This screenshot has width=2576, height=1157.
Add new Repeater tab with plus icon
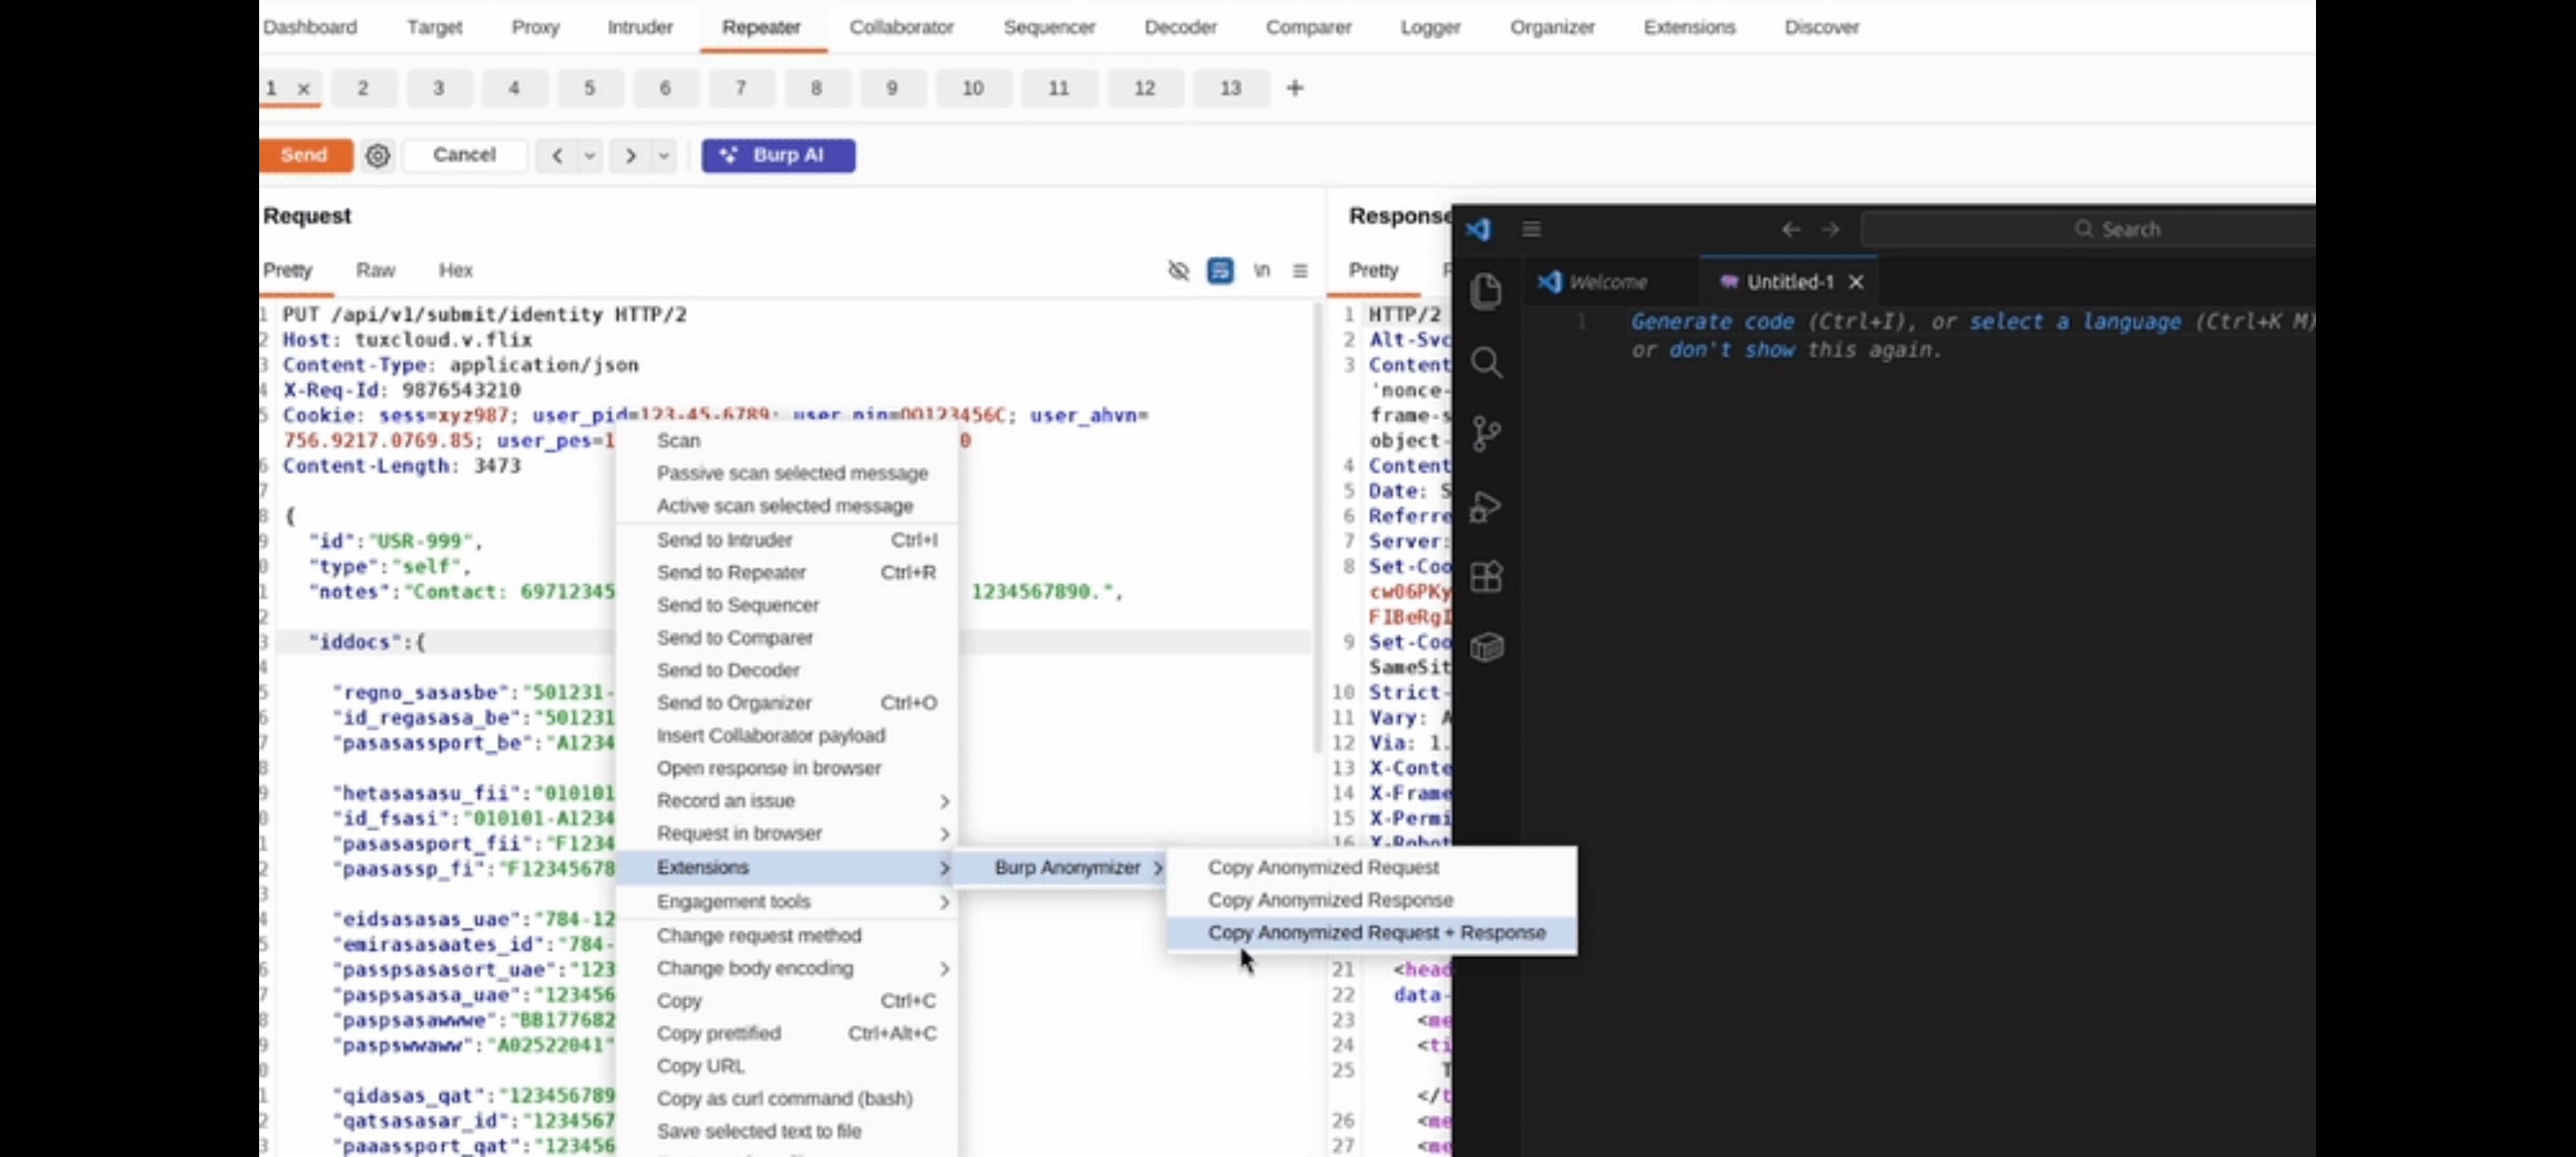[x=1294, y=88]
